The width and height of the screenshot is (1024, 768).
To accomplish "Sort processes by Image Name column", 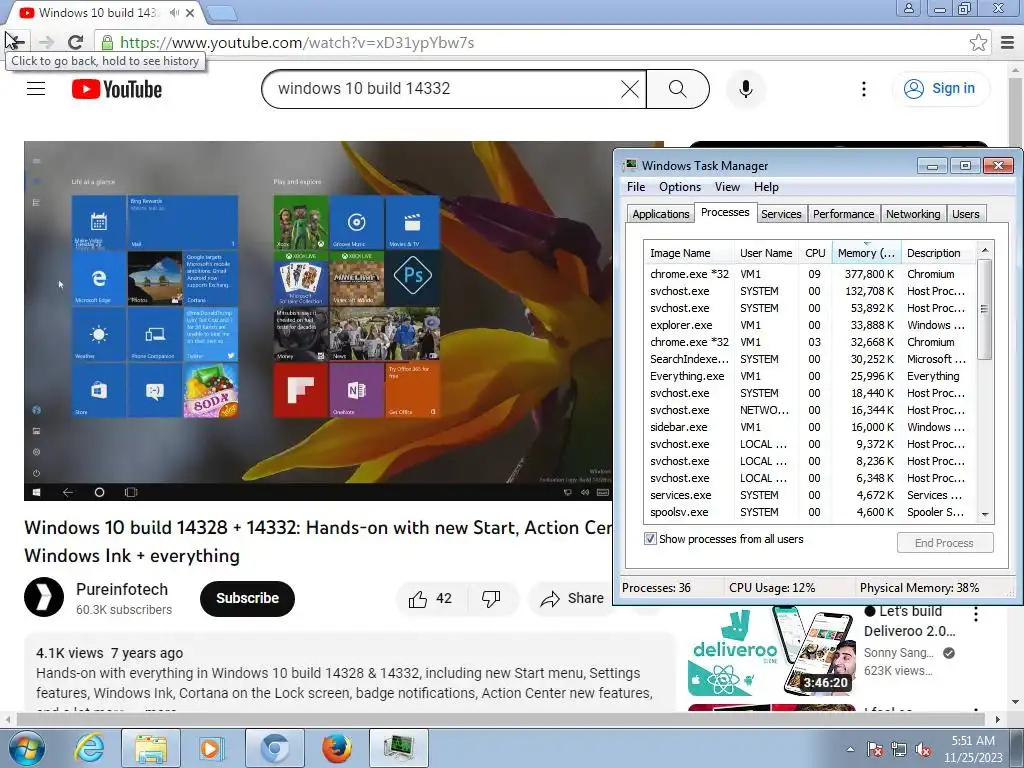I will click(688, 253).
